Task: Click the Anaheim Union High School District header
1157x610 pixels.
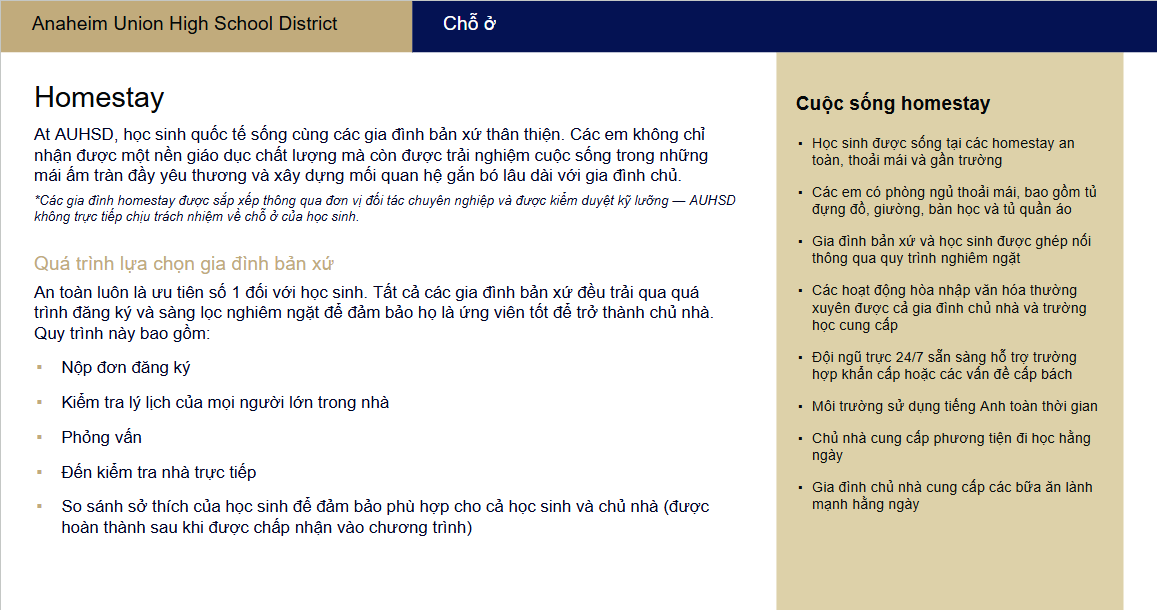Action: 185,24
